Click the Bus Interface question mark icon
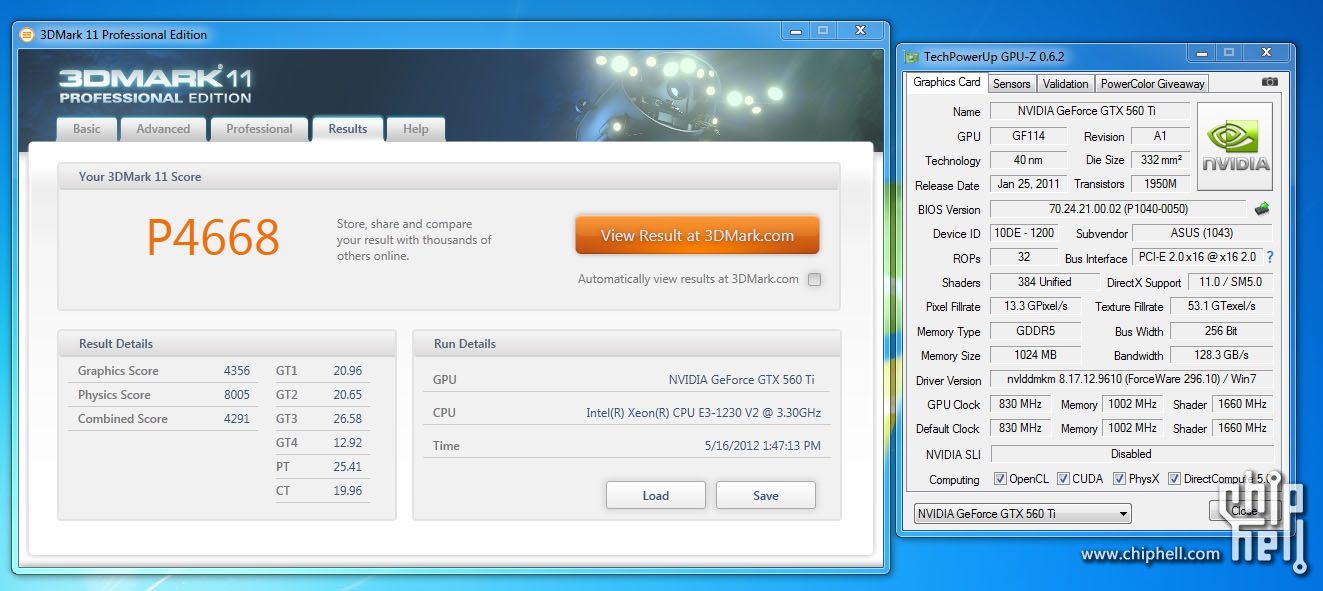The width and height of the screenshot is (1323, 591). click(1270, 257)
